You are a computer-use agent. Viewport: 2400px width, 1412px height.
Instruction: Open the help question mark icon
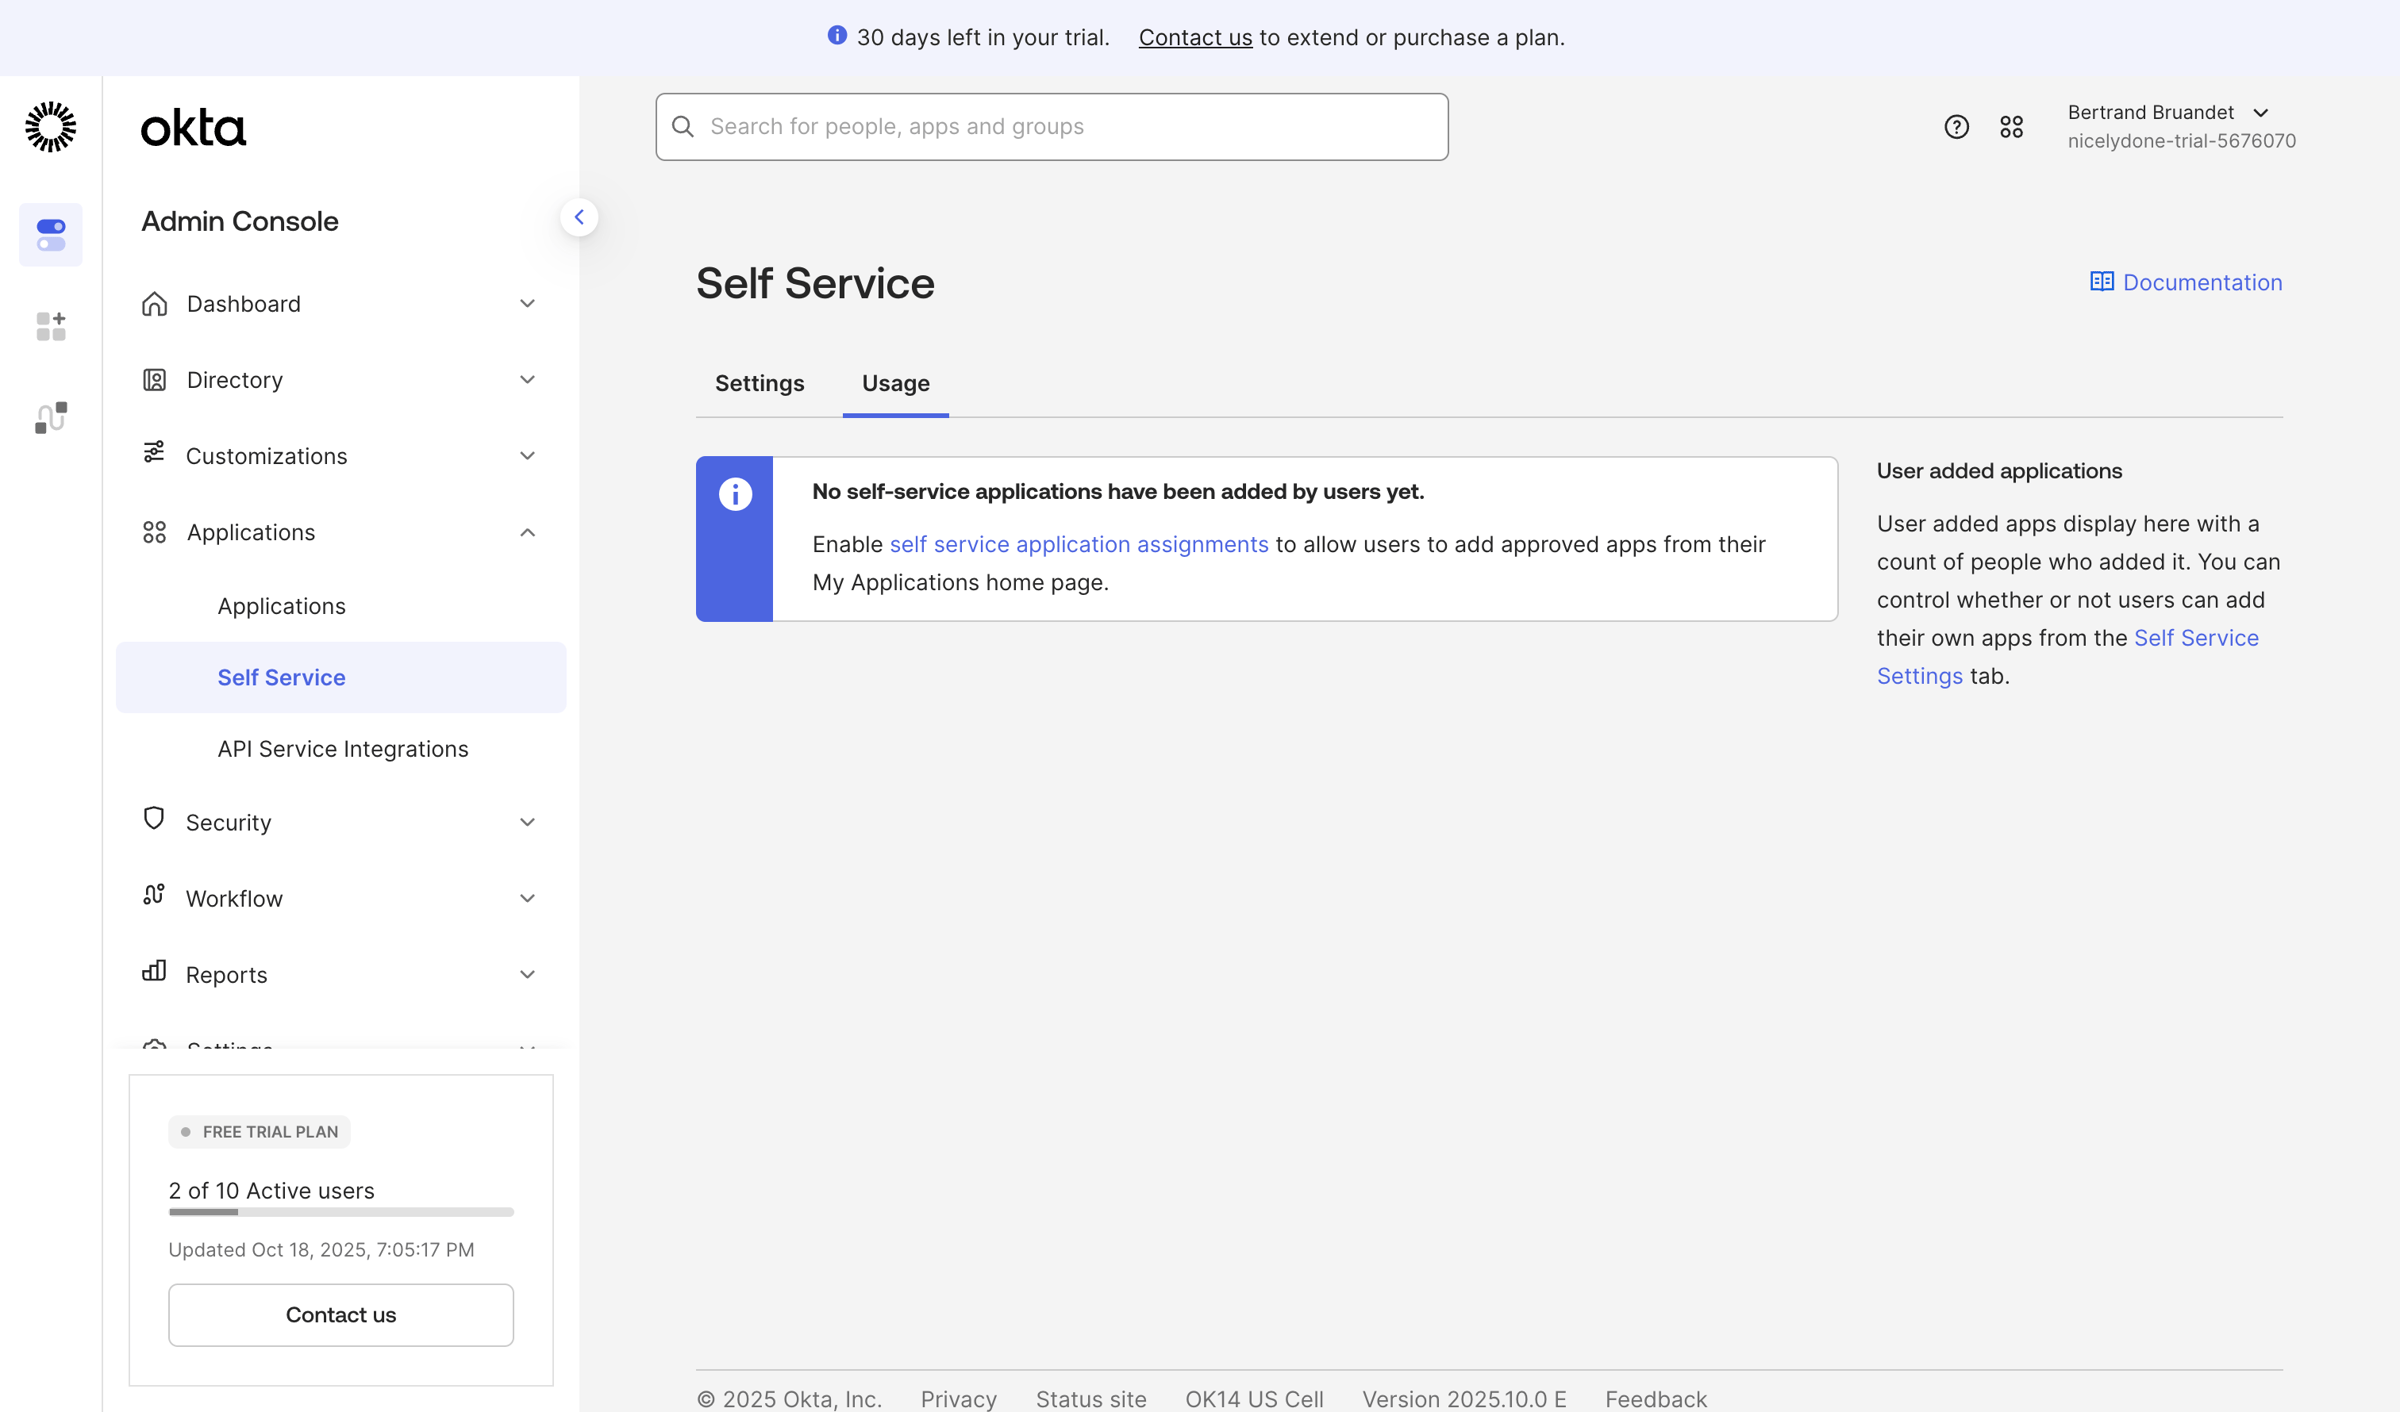click(x=1957, y=127)
